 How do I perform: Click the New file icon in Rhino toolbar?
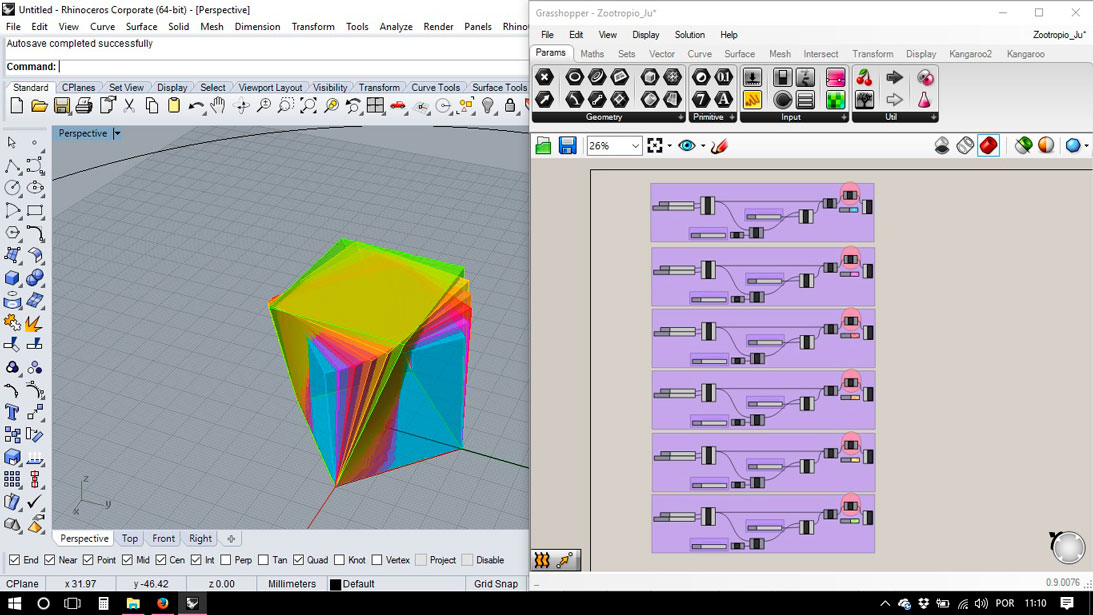tap(17, 106)
